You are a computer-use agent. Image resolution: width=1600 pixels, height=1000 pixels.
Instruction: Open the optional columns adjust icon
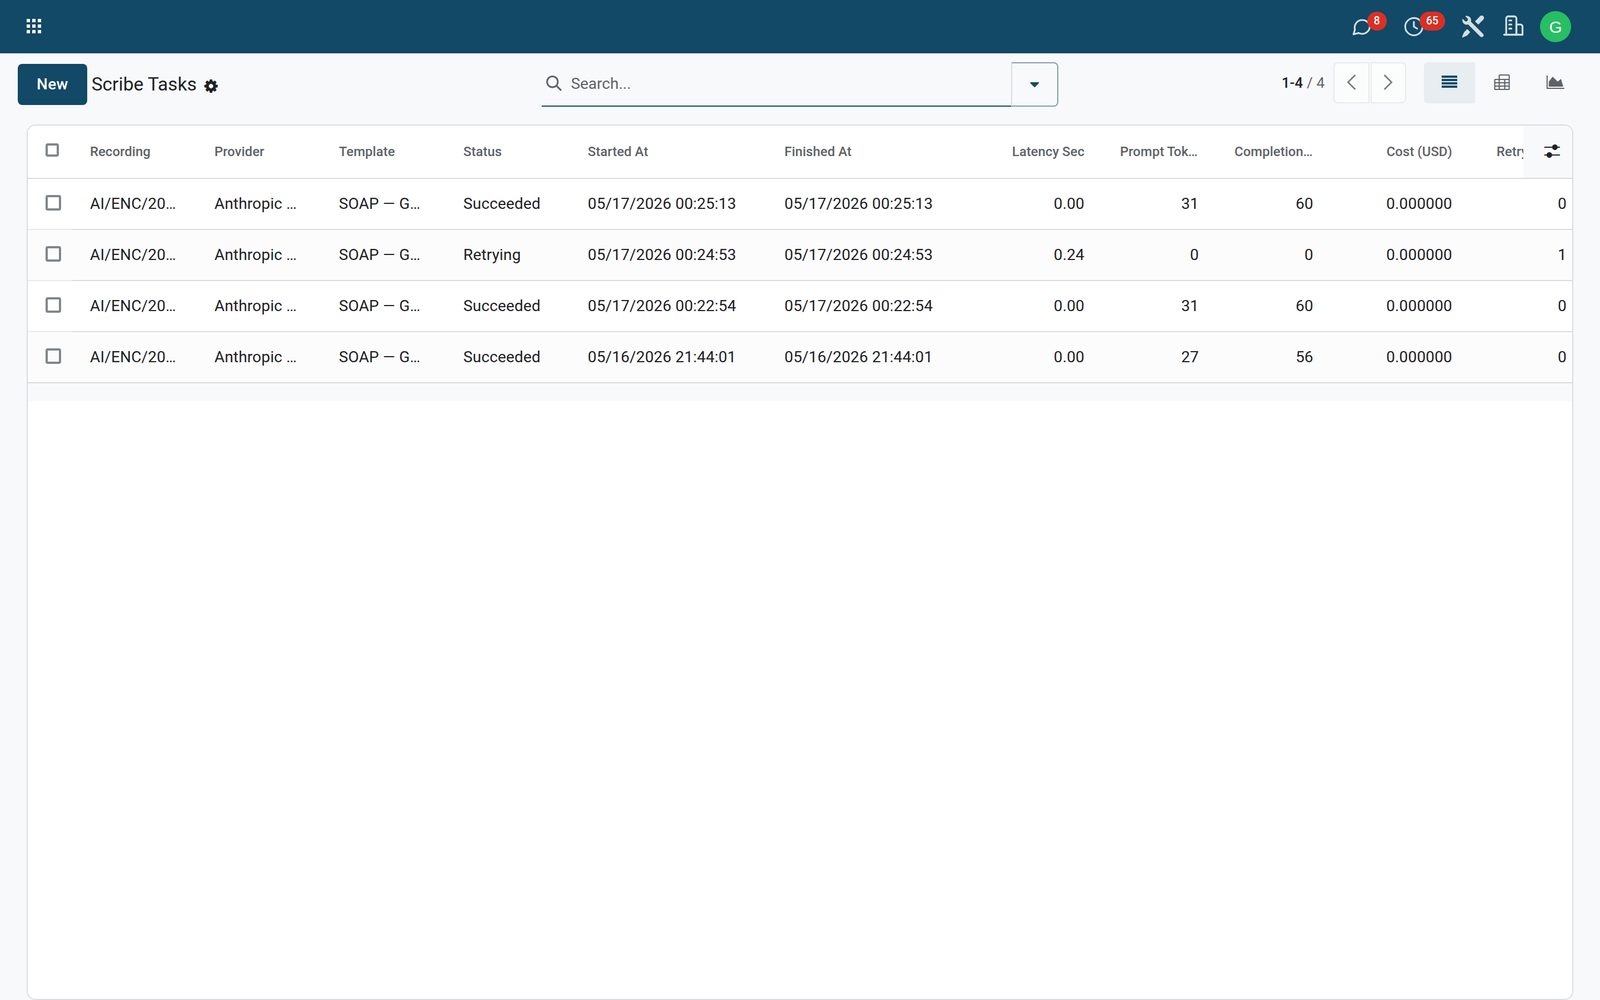click(1552, 151)
